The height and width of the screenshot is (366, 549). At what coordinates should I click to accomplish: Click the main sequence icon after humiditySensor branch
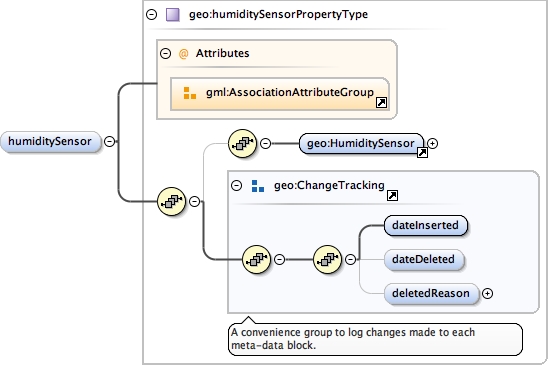click(172, 201)
